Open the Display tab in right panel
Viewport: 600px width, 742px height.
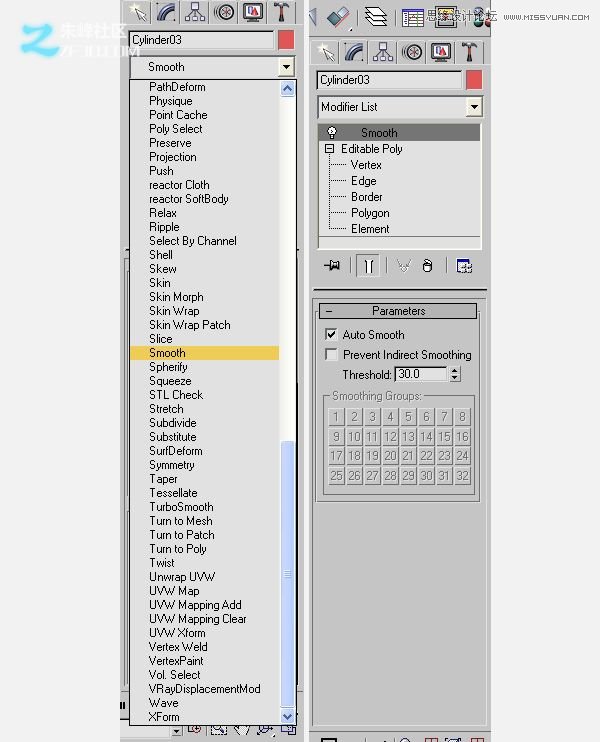(x=441, y=52)
